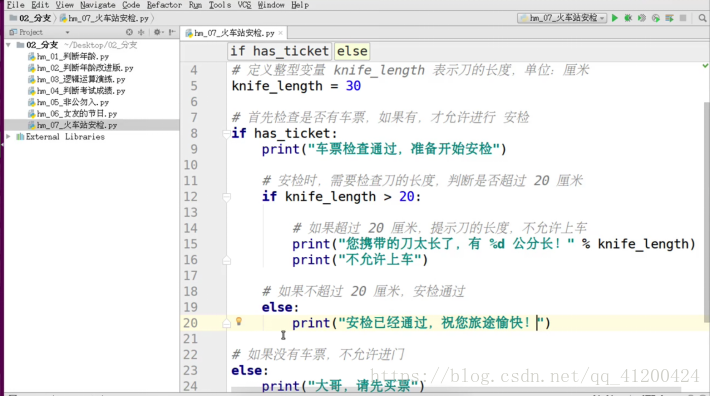Viewport: 711px width, 396px height.
Task: Click 'else' structure breadcrumb
Action: click(x=352, y=51)
